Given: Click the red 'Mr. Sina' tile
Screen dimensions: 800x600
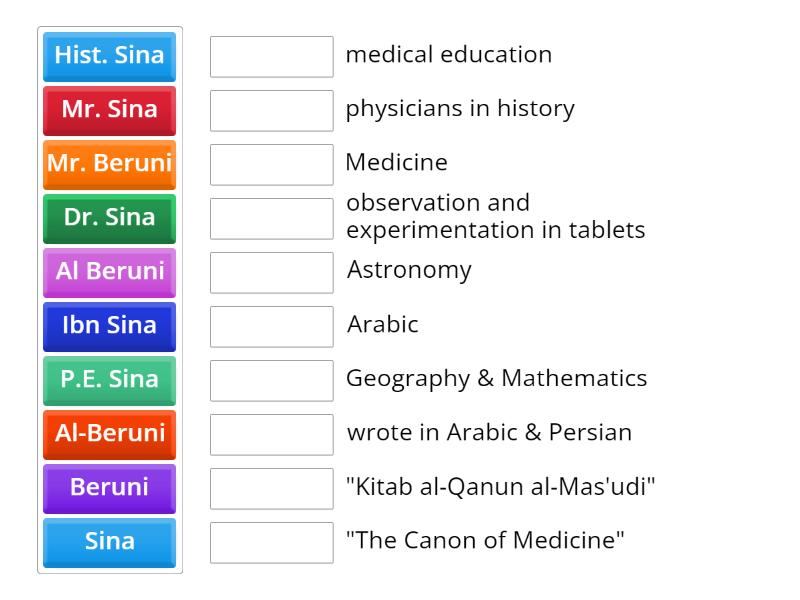Looking at the screenshot, I should click(109, 111).
